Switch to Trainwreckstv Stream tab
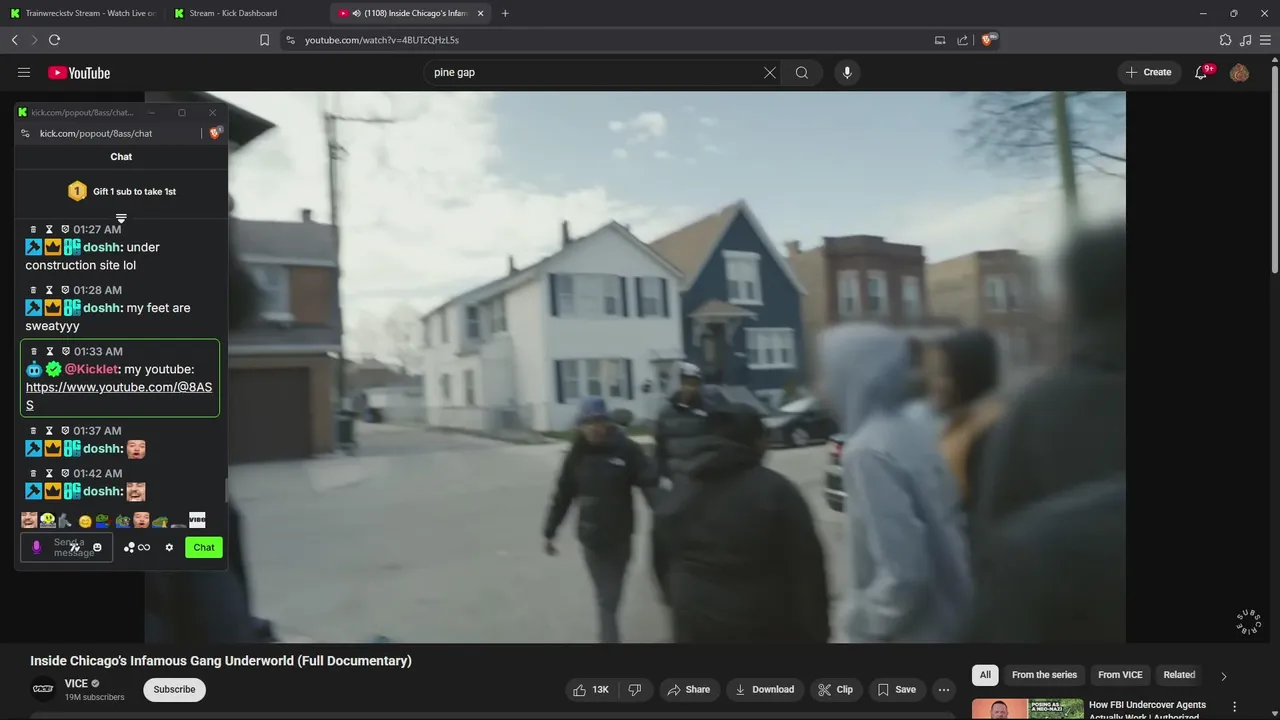 (83, 13)
